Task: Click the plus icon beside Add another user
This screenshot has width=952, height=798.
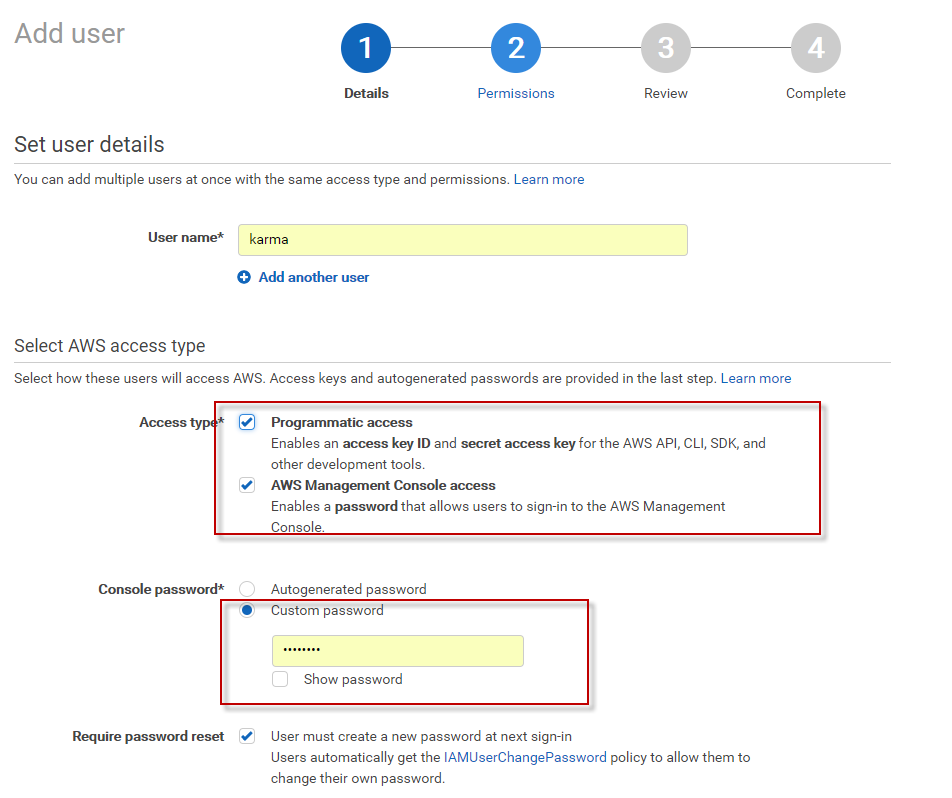Action: (x=244, y=277)
